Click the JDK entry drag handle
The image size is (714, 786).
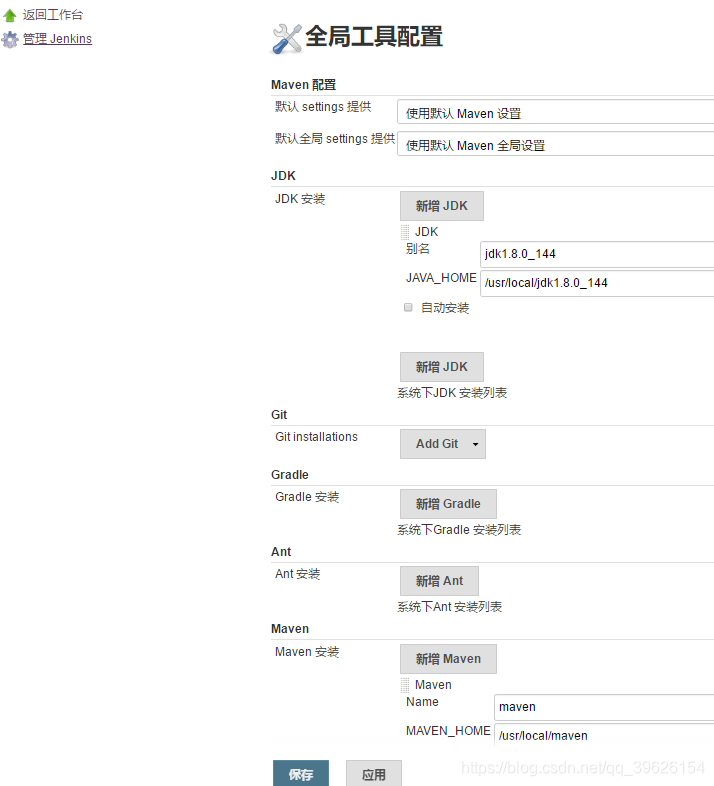click(x=405, y=232)
